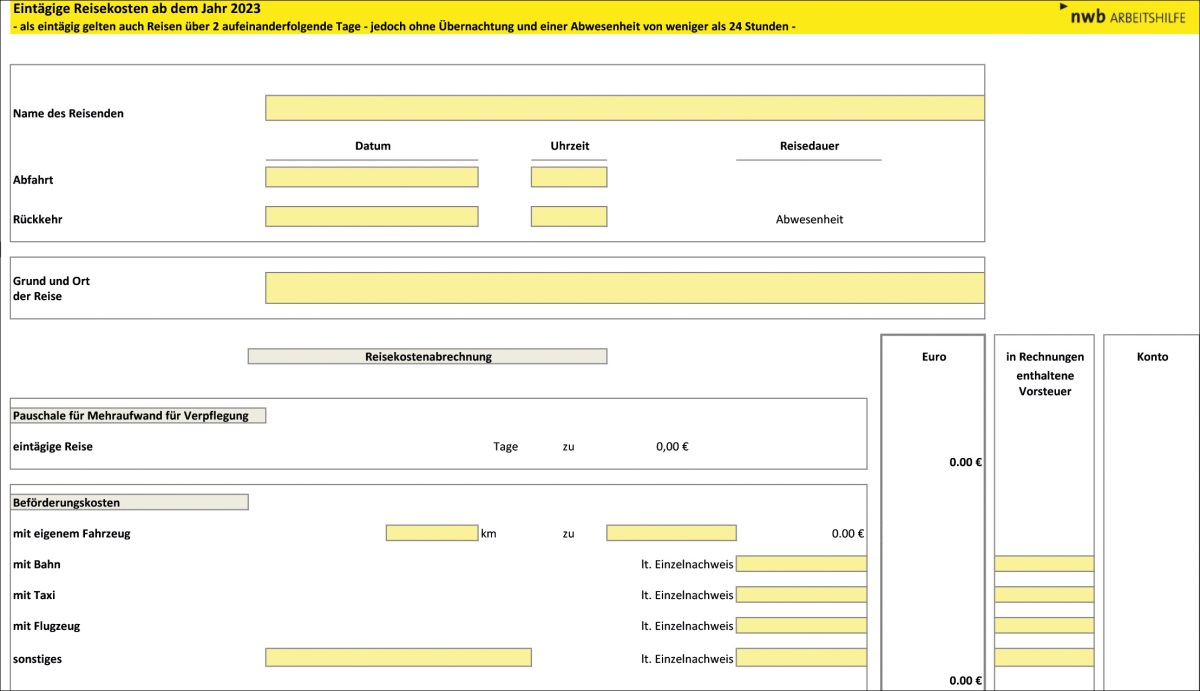Image resolution: width=1200 pixels, height=691 pixels.
Task: Select the sonstiges Einzelnachweis amount field
Action: [x=801, y=657]
